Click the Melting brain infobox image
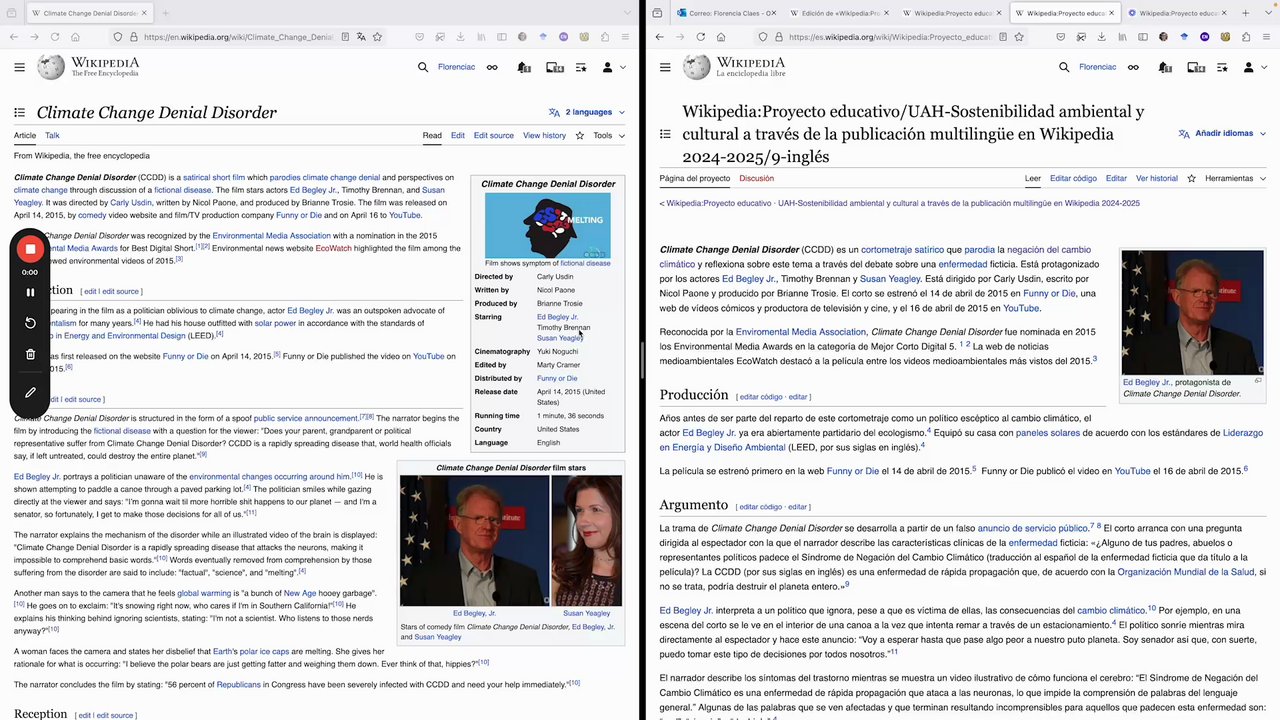 (547, 225)
